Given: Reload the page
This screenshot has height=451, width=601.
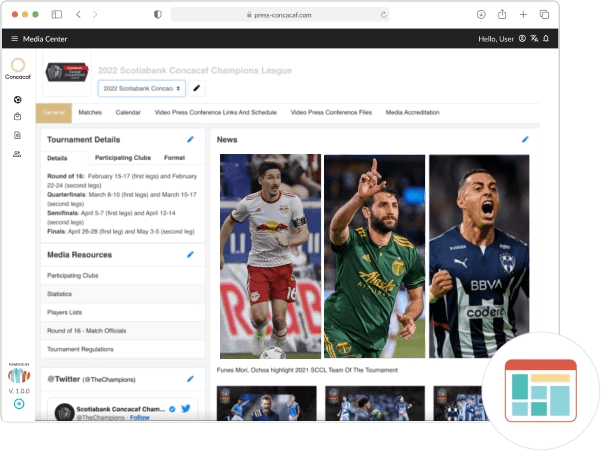Looking at the screenshot, I should [384, 15].
